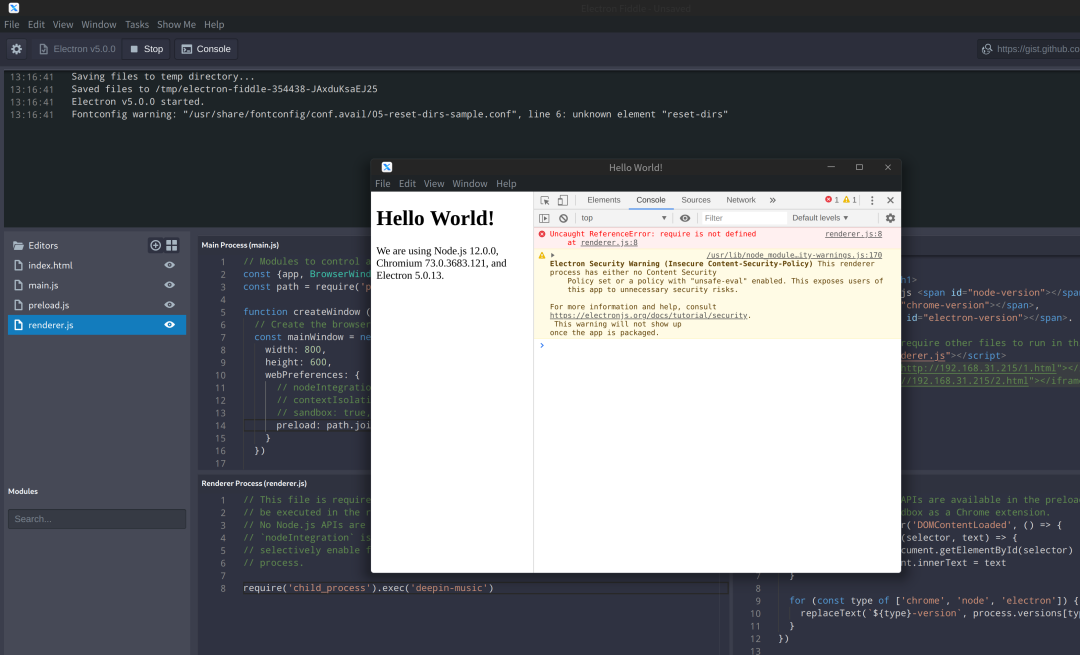Open the JavaScript context 'top' dropdown

[622, 218]
